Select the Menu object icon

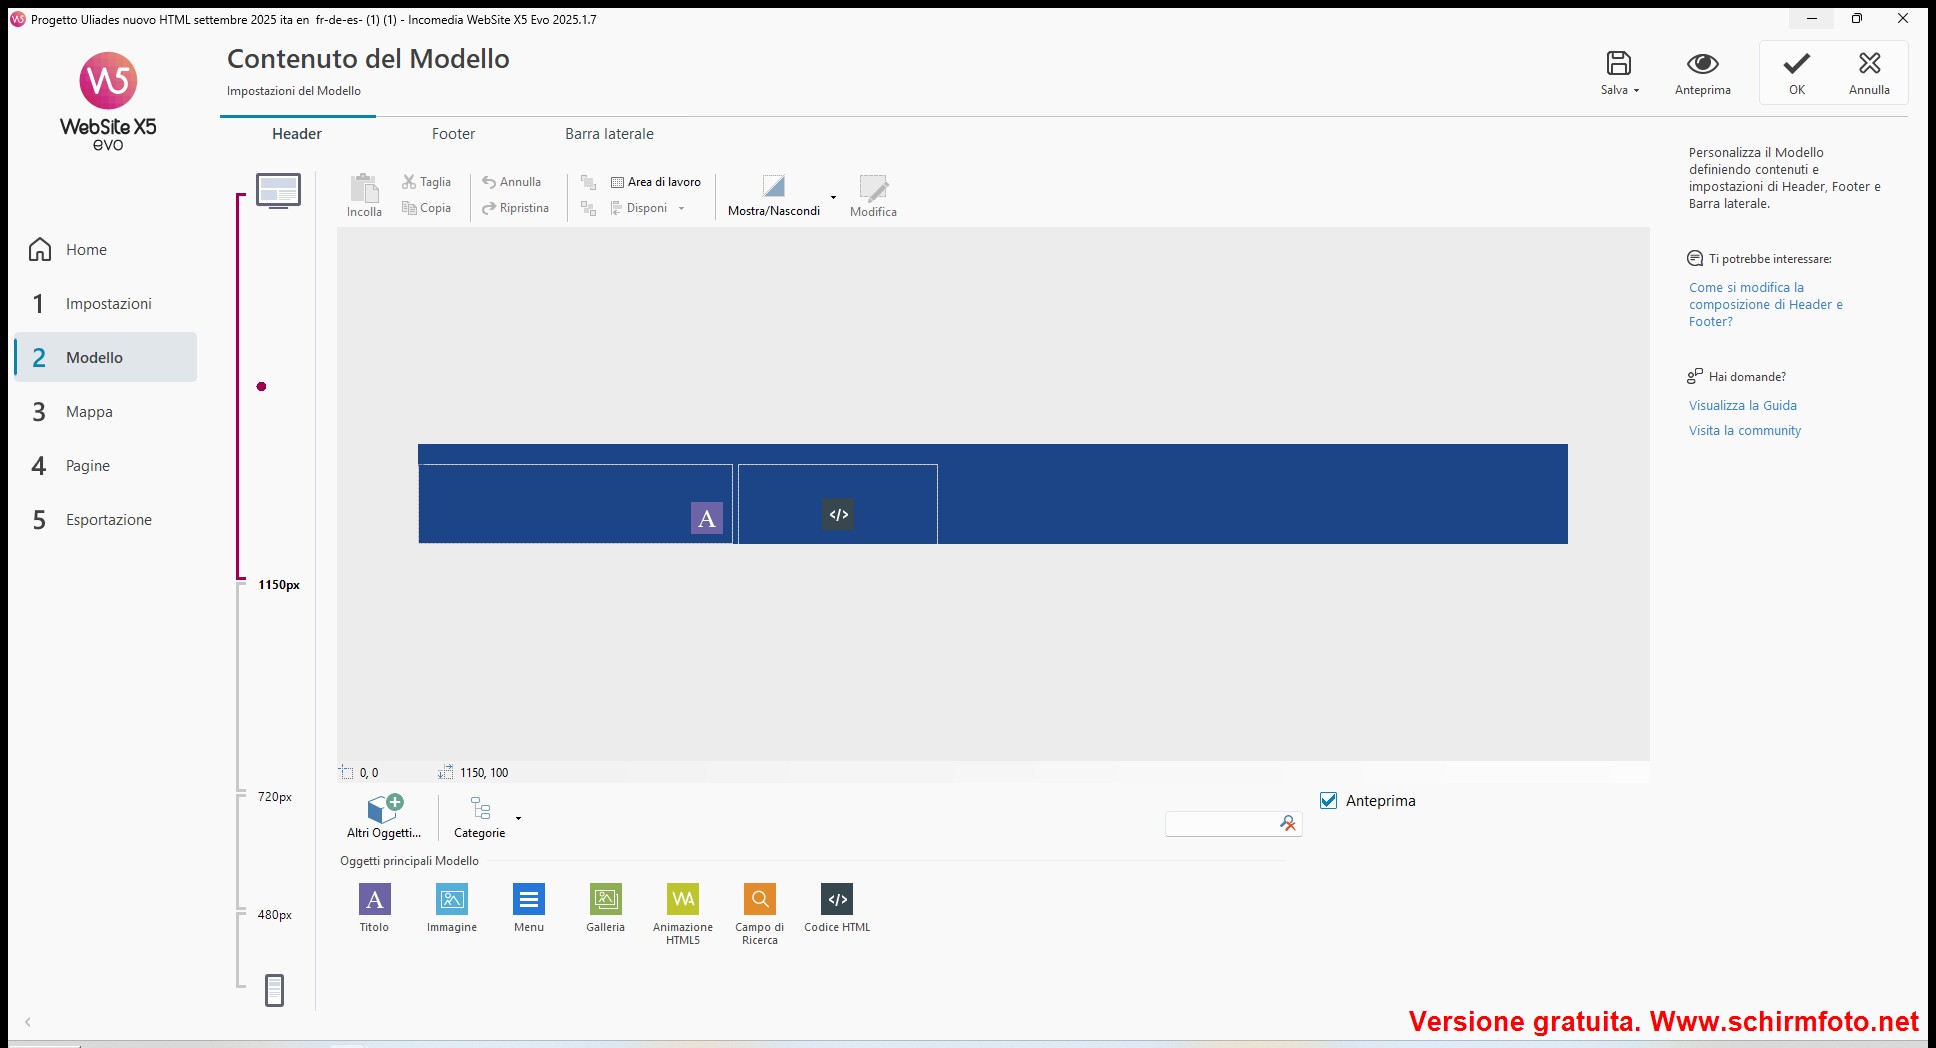[x=529, y=899]
